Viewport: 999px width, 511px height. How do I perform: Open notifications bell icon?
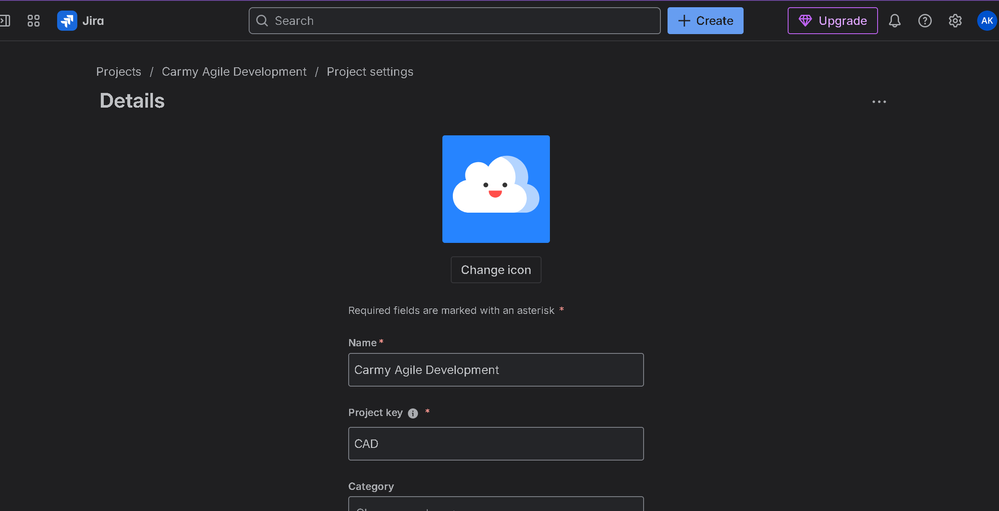[x=895, y=20]
